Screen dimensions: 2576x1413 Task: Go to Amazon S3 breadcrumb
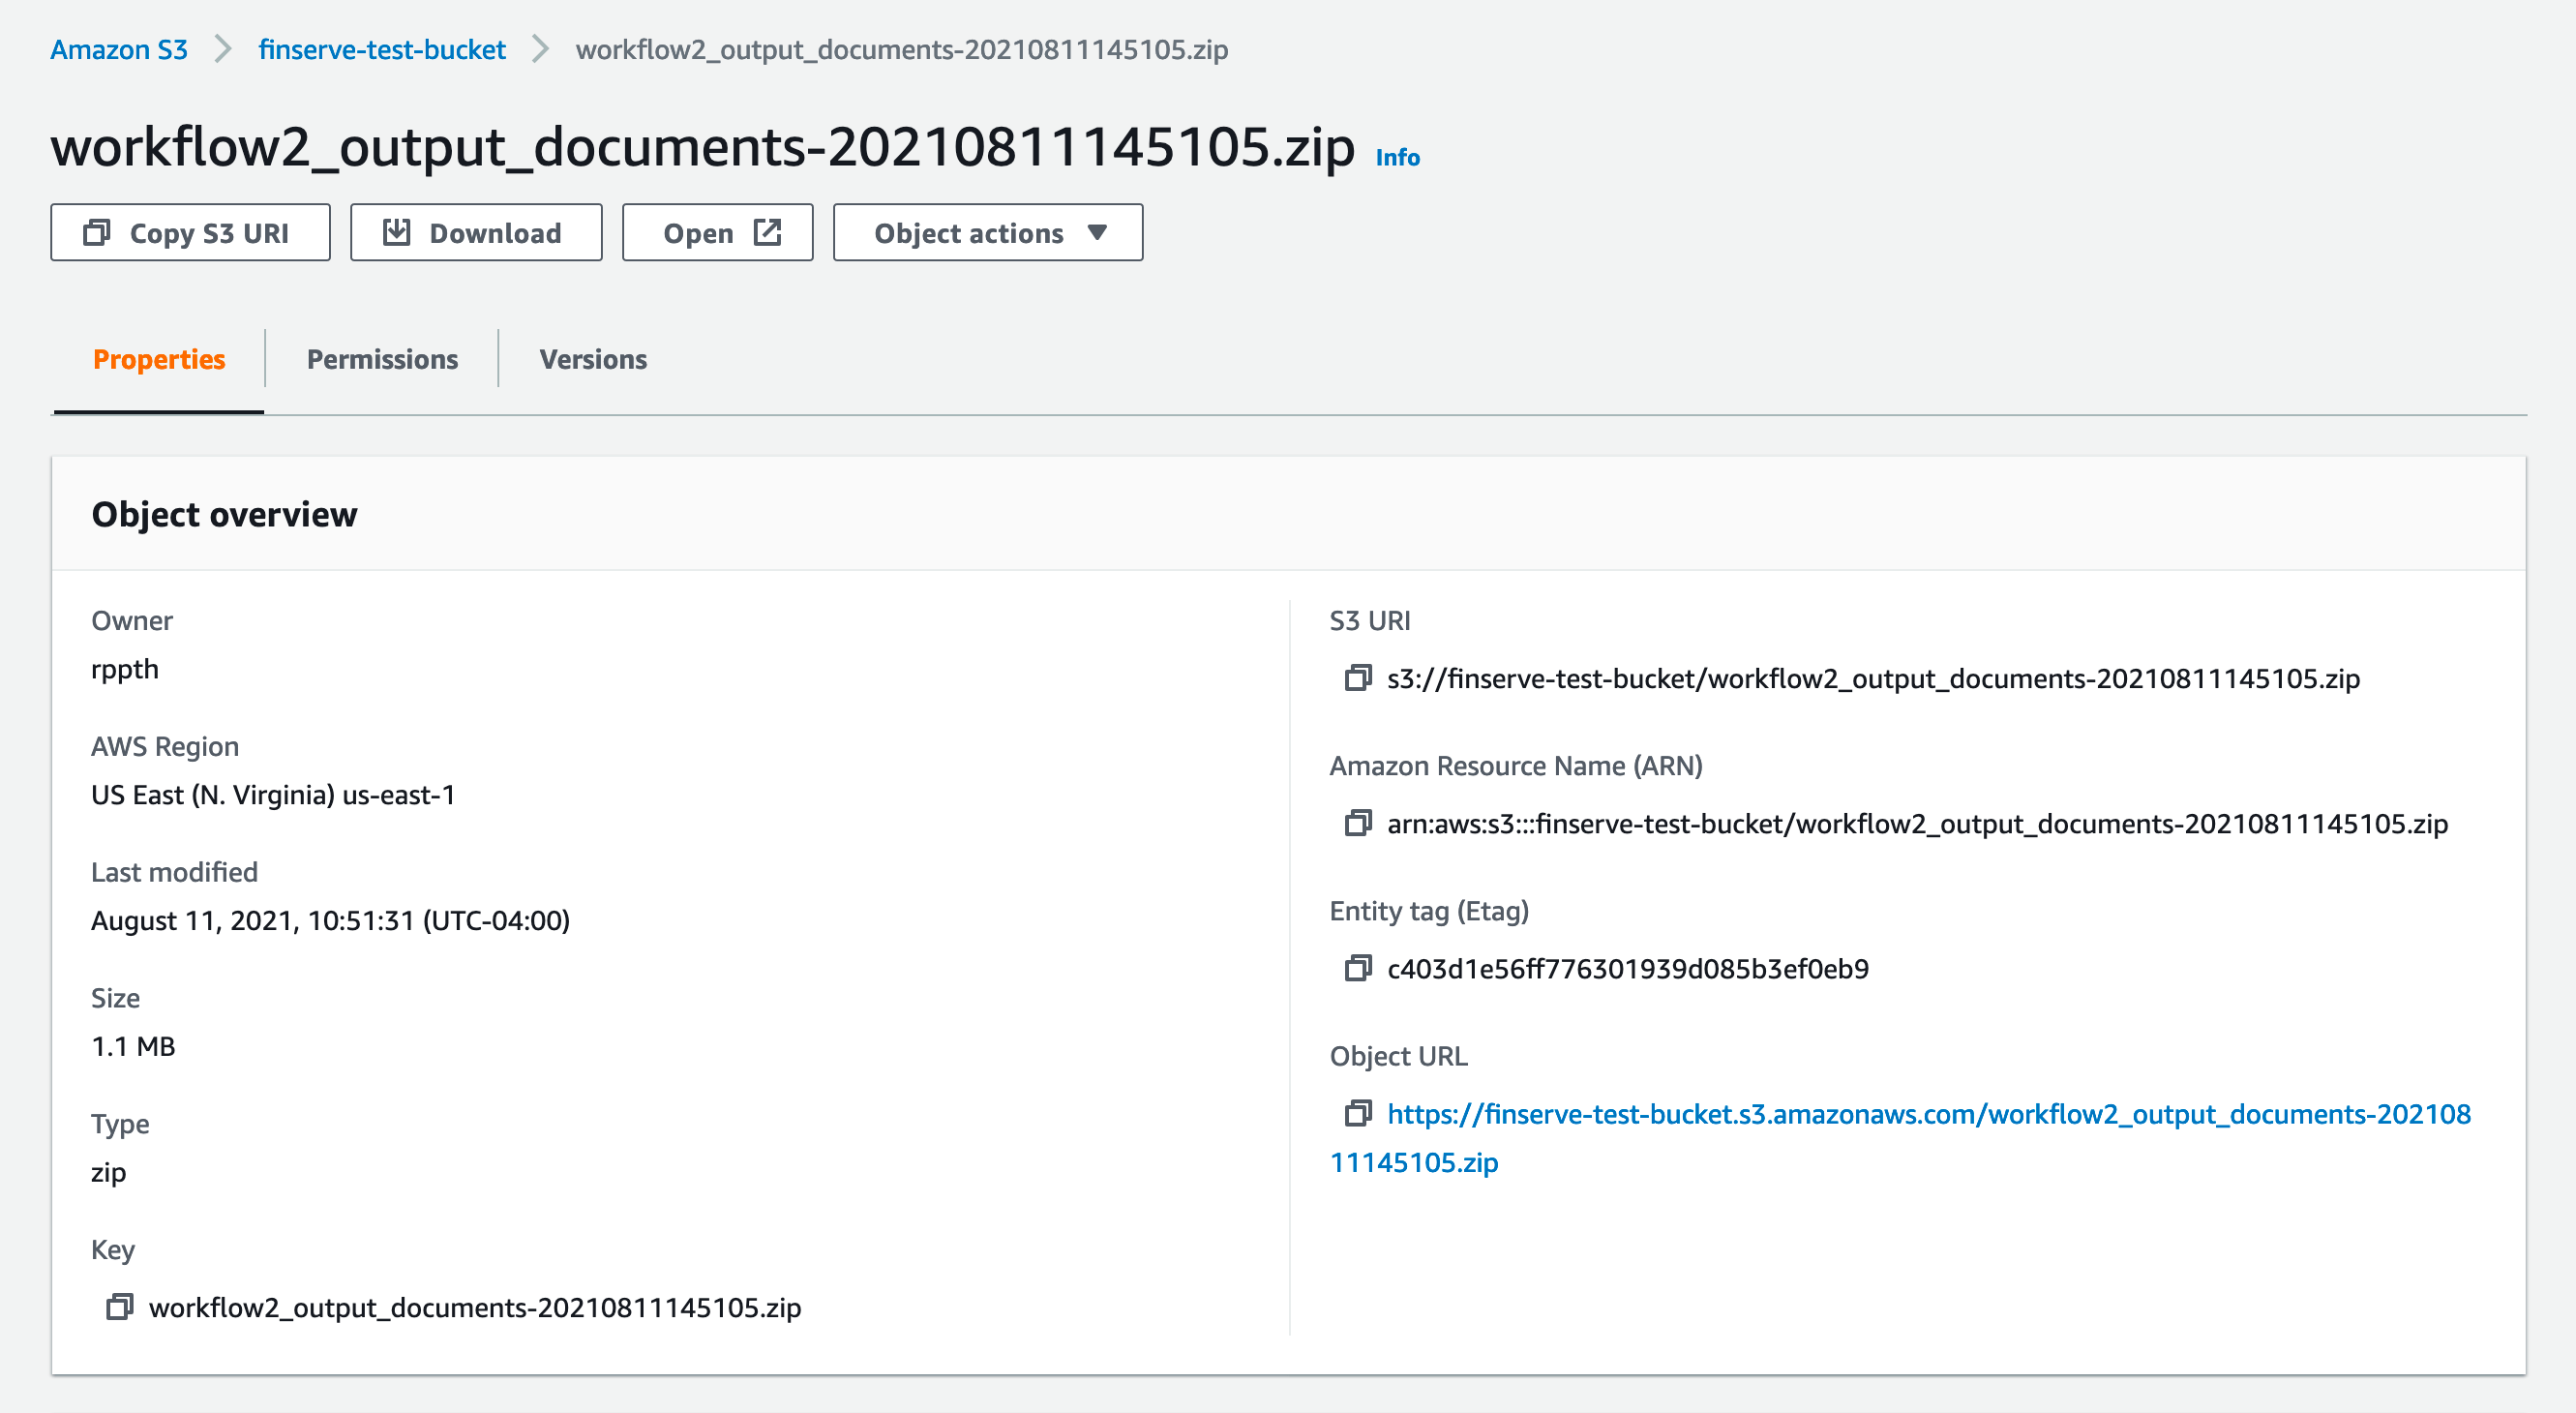click(119, 49)
